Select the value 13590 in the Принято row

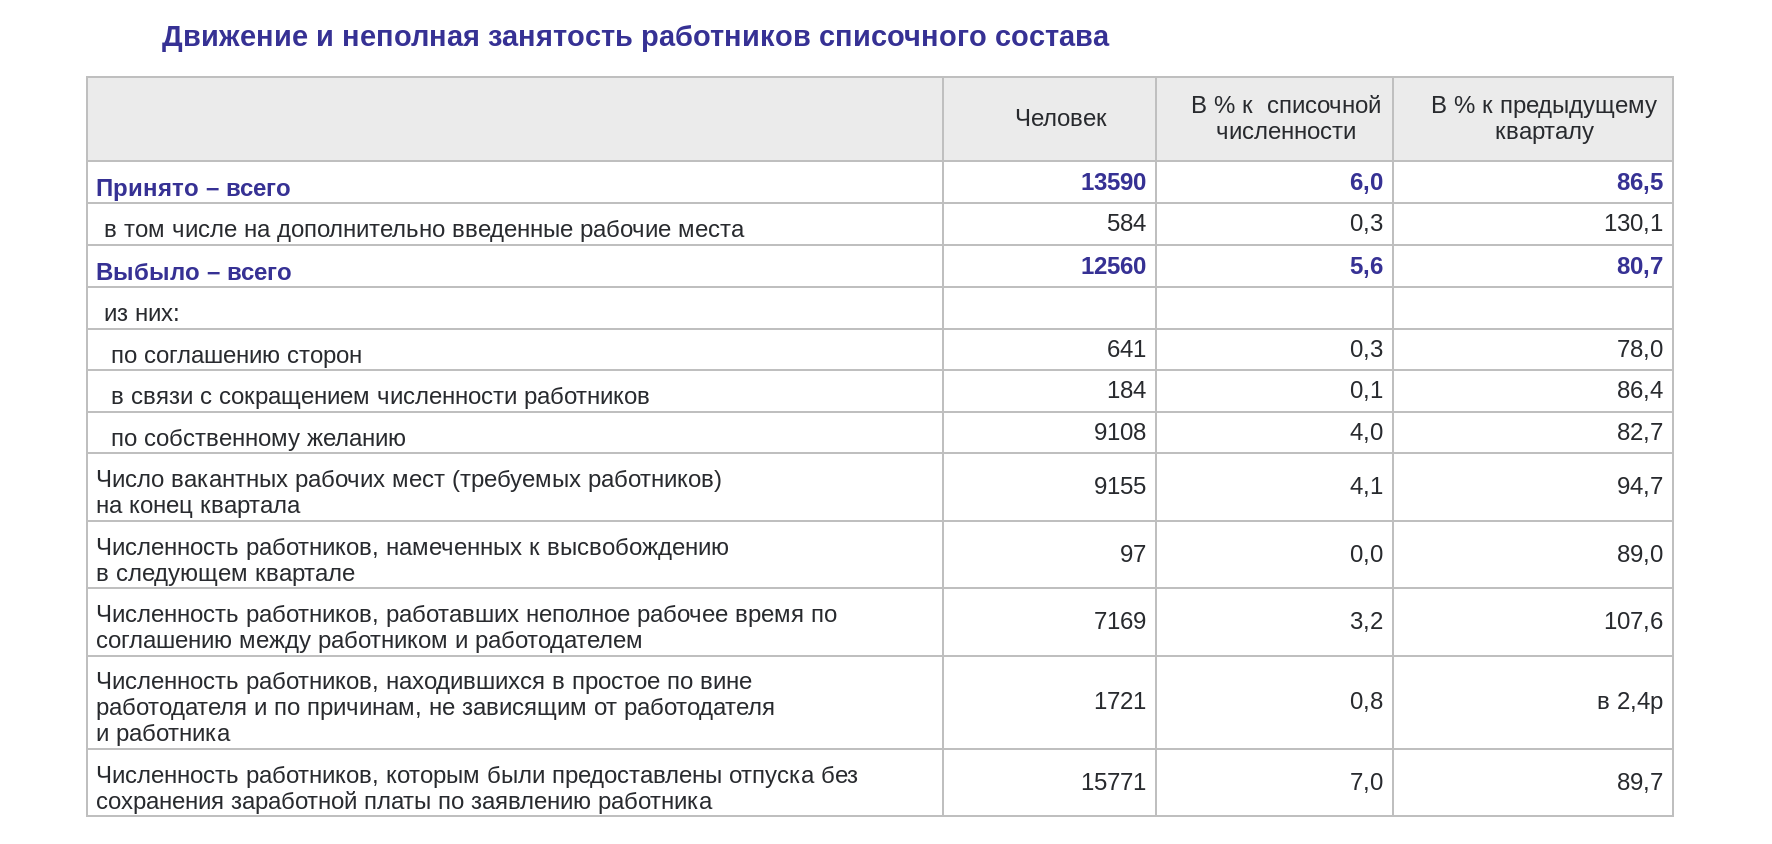click(1112, 182)
